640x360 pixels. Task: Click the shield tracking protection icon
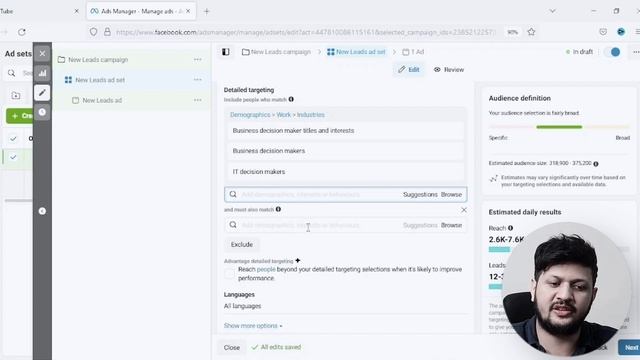click(x=93, y=32)
